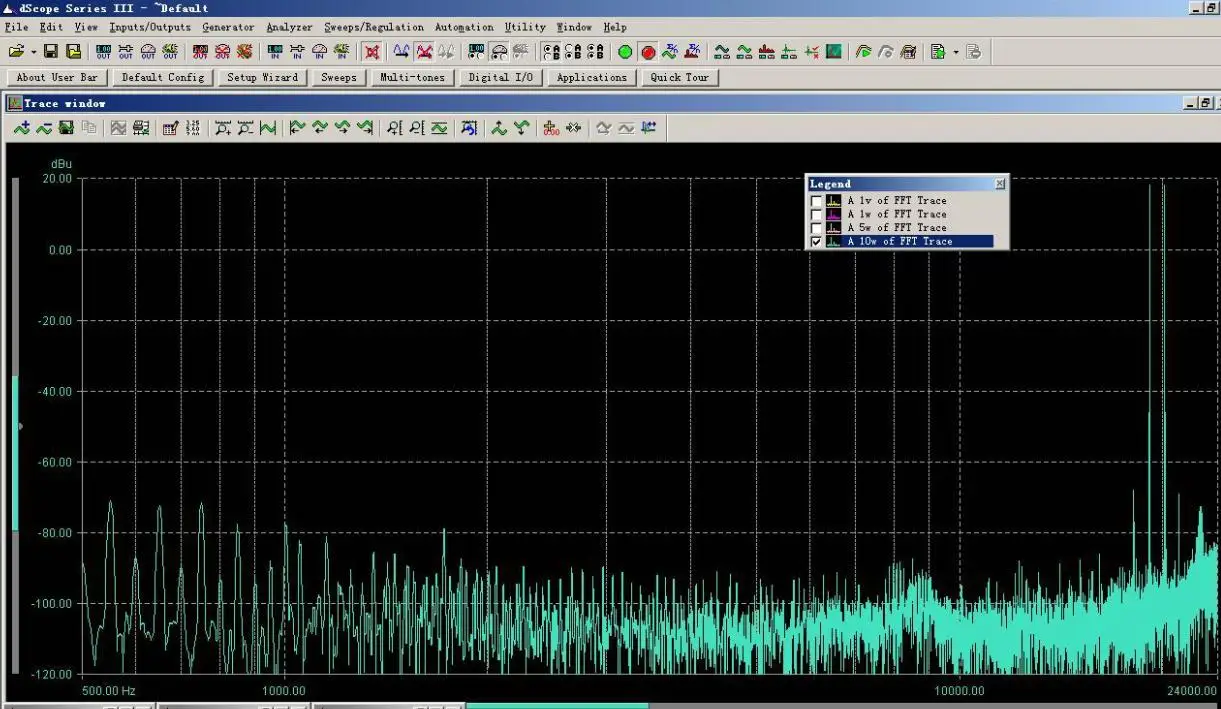Image resolution: width=1221 pixels, height=709 pixels.
Task: Click the red crossed-out mute icon
Action: (372, 52)
